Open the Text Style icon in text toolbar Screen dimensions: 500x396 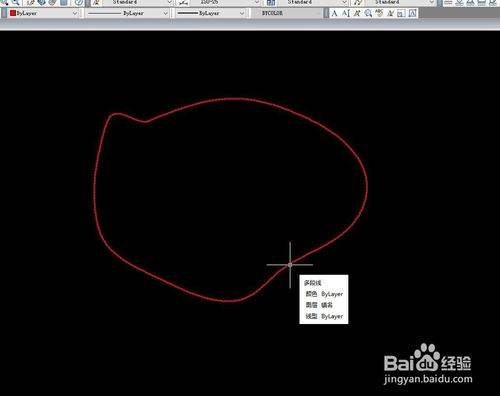(x=390, y=13)
